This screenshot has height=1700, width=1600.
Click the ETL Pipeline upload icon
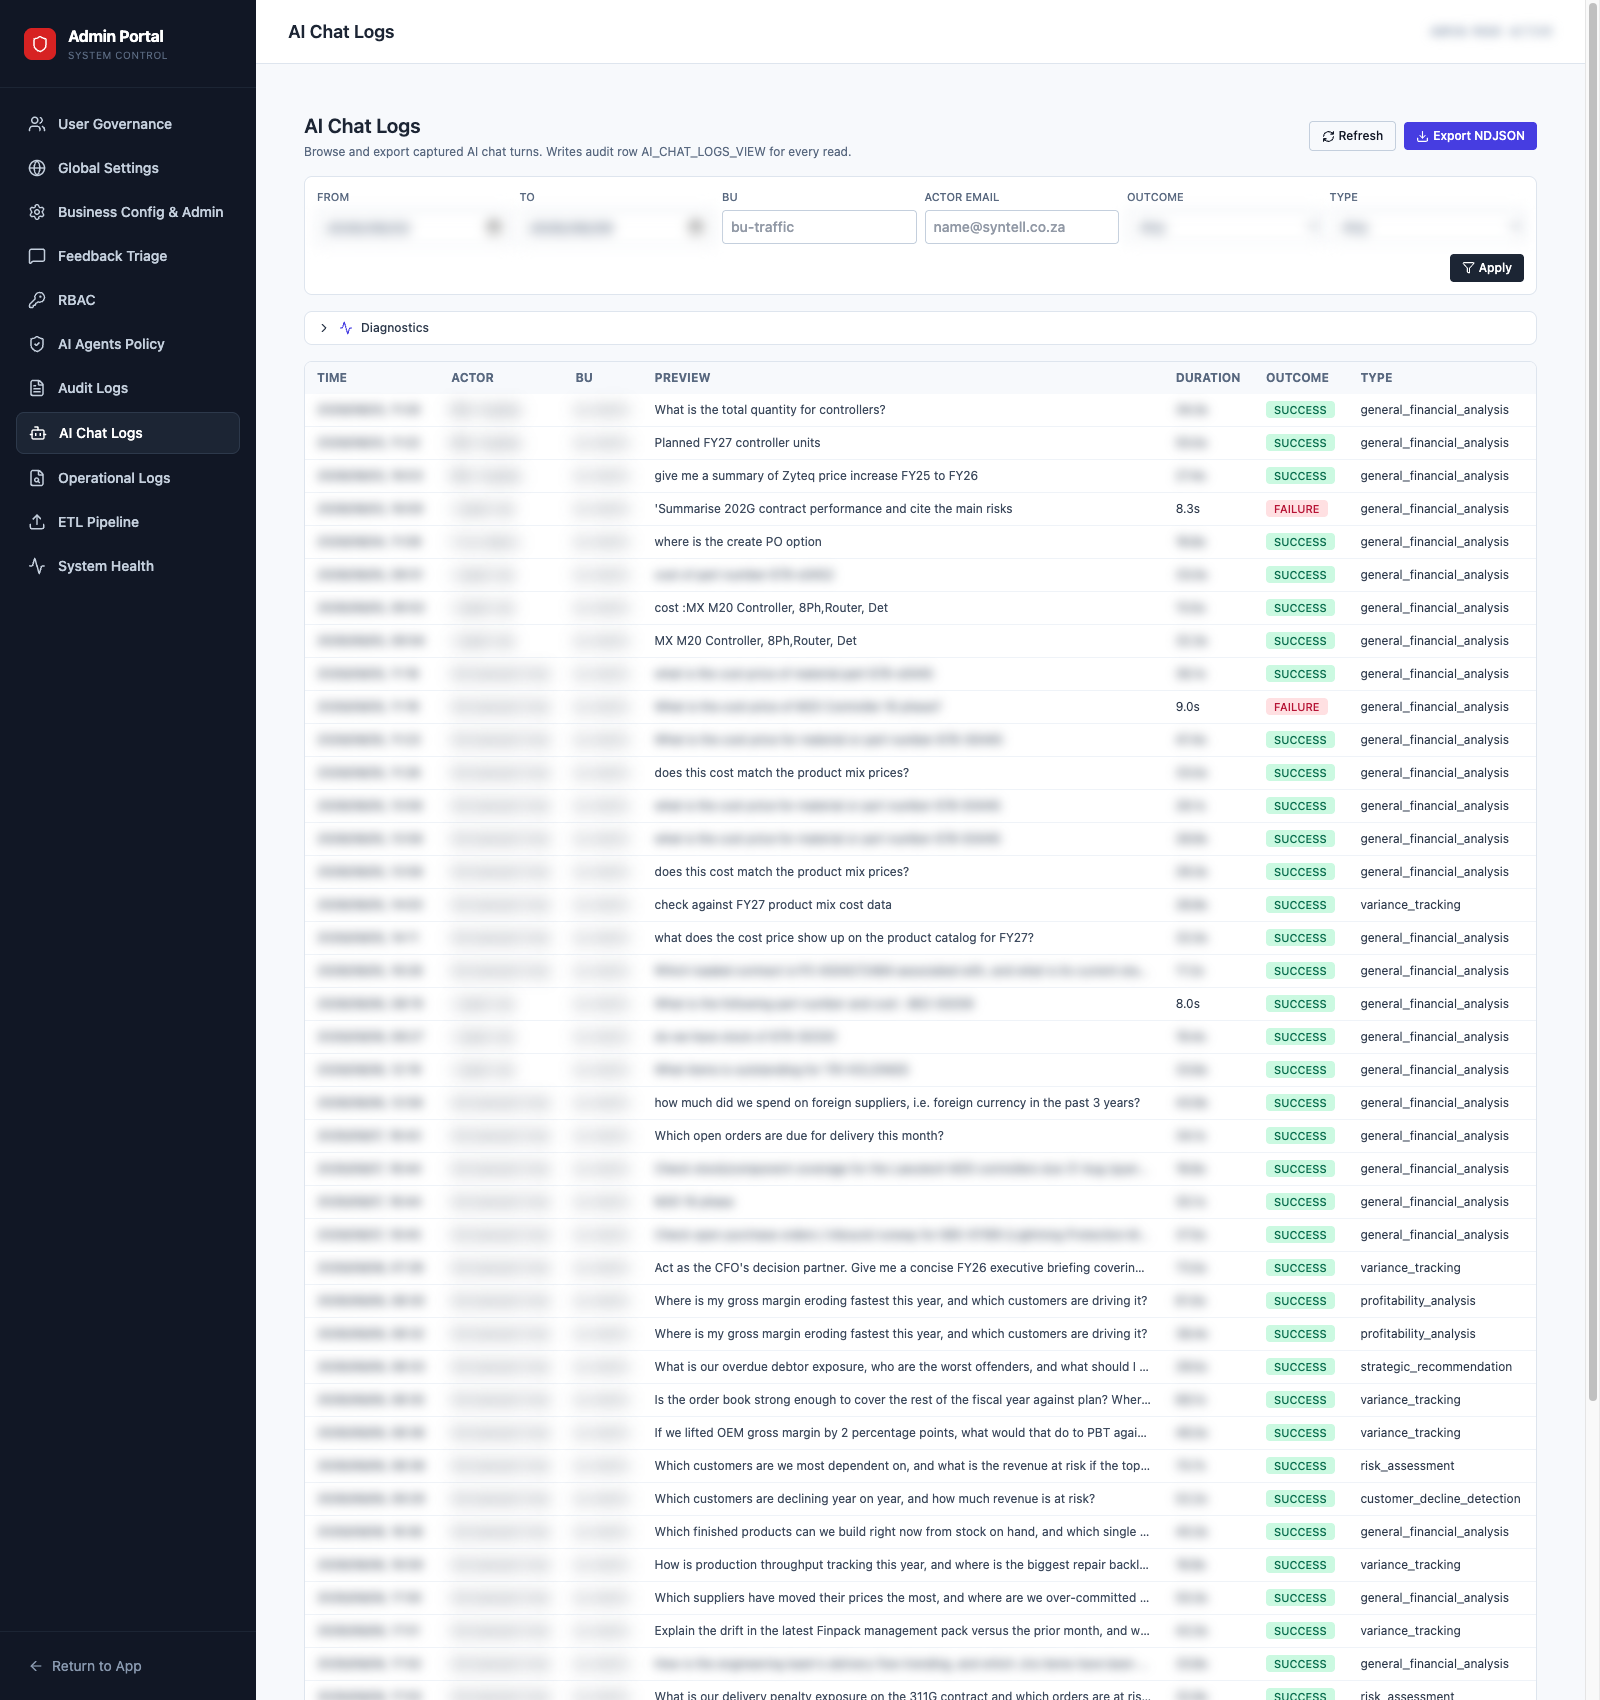tap(37, 522)
